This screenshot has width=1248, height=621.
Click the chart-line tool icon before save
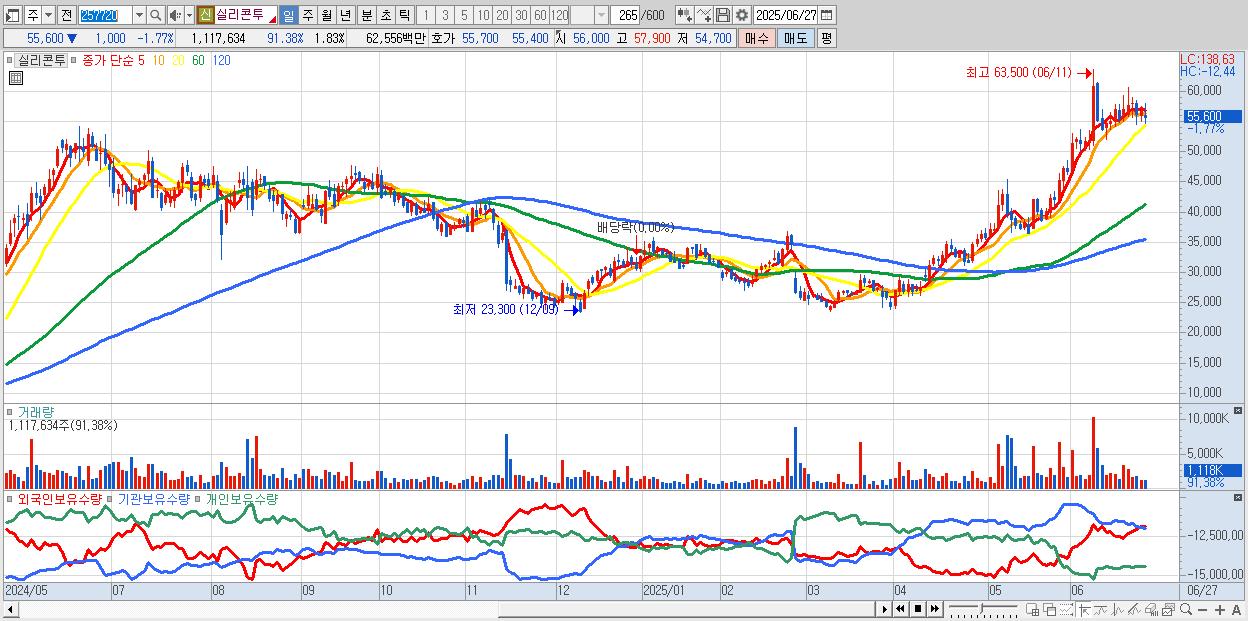[704, 15]
